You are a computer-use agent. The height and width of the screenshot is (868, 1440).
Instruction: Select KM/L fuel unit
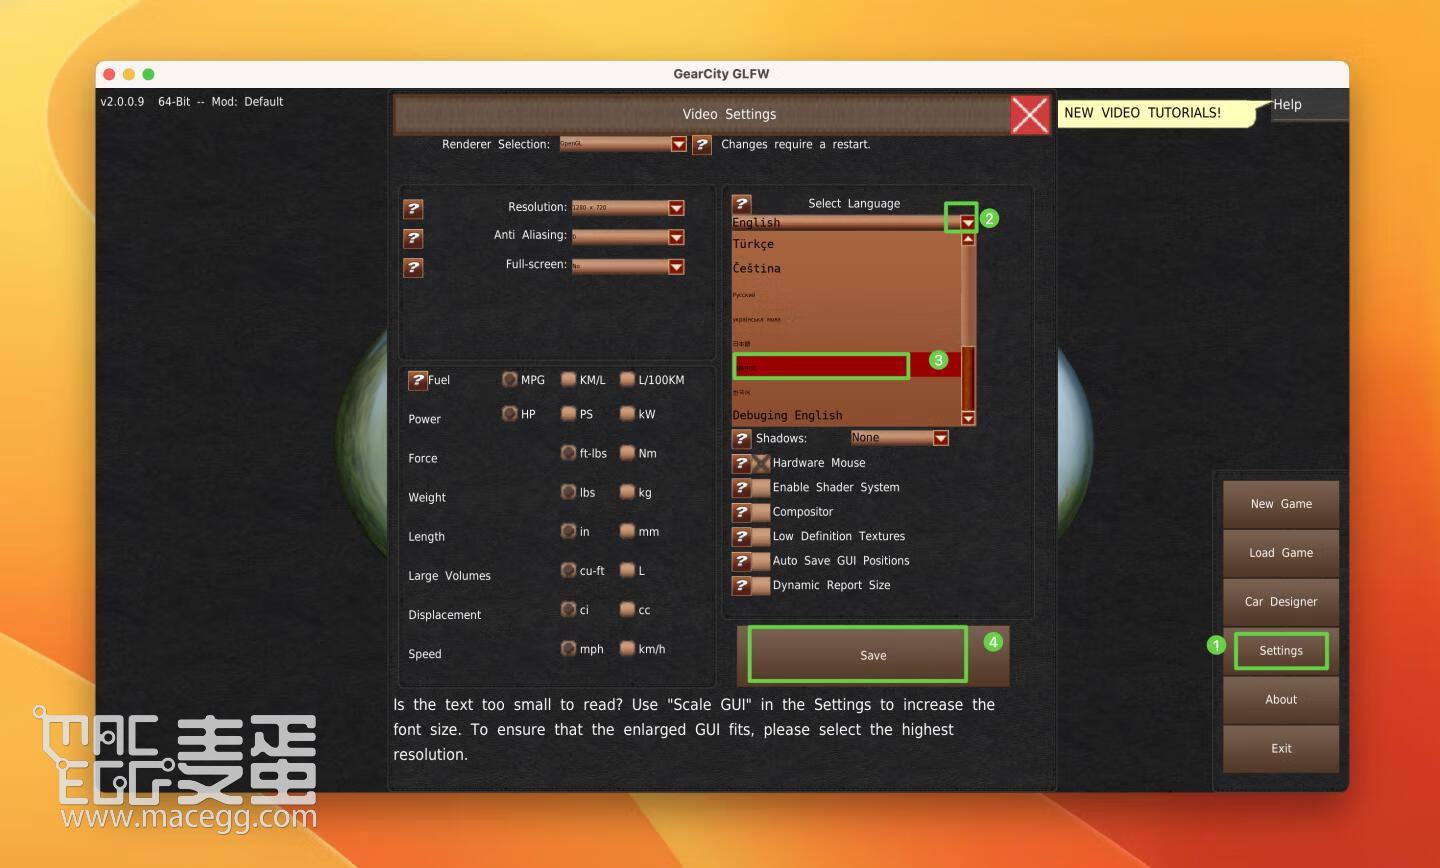click(x=568, y=379)
